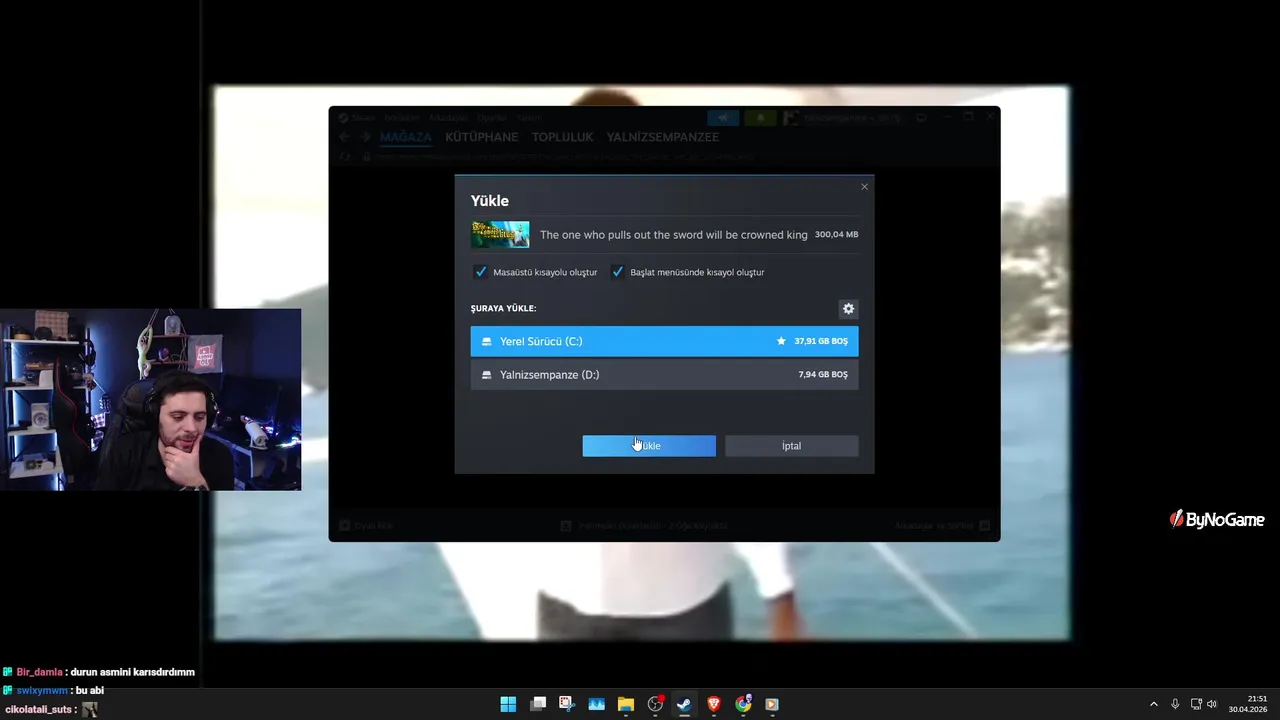Cancel installation with İptal button
Screen dimensions: 1280x720
click(x=791, y=446)
